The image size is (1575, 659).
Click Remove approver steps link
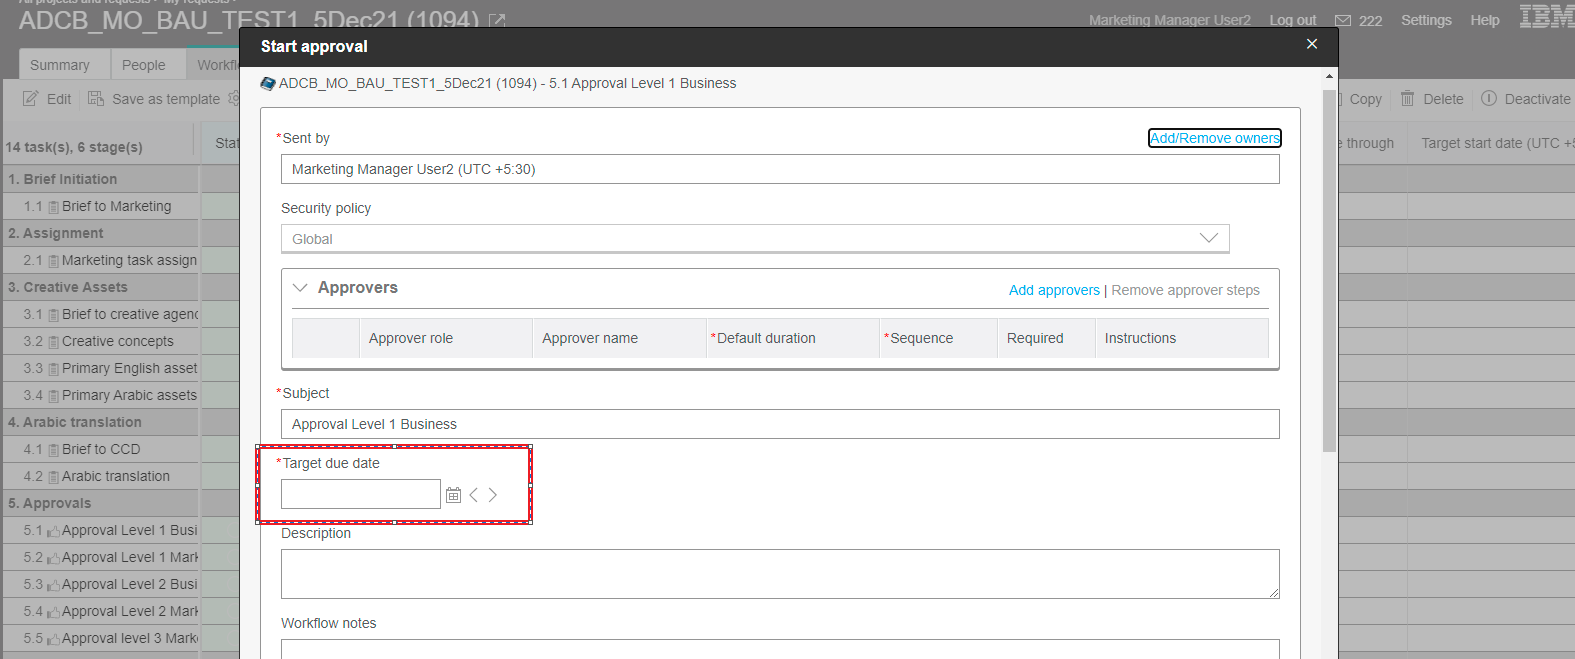(1185, 290)
